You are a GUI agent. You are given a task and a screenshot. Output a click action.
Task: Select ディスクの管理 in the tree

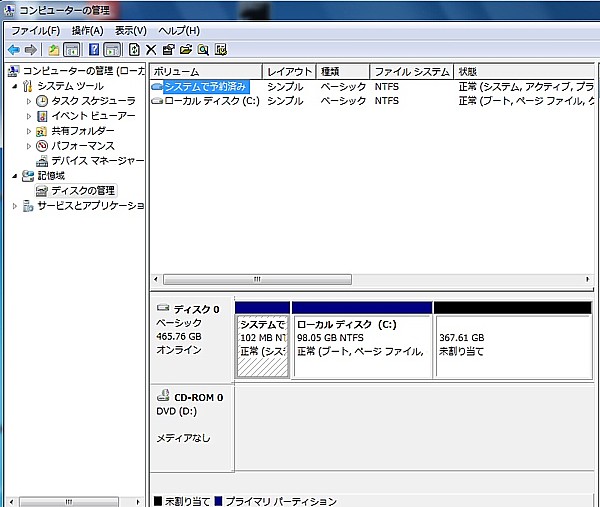coord(83,191)
